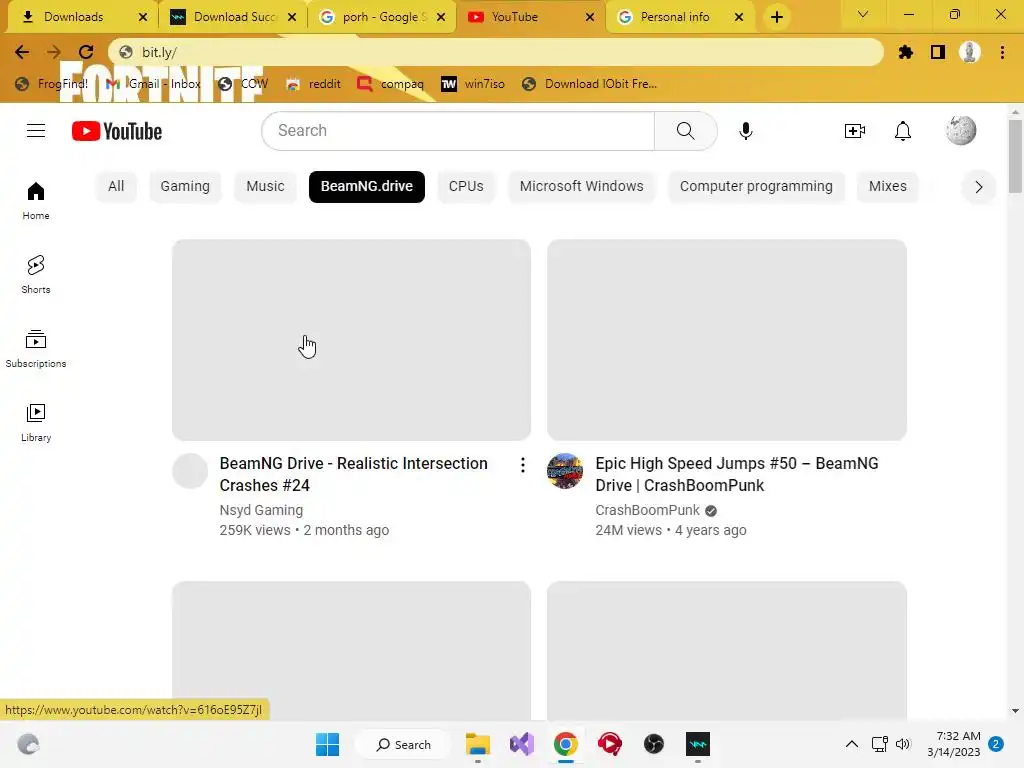Click the search magnifier button
1024x768 pixels.
tap(685, 131)
